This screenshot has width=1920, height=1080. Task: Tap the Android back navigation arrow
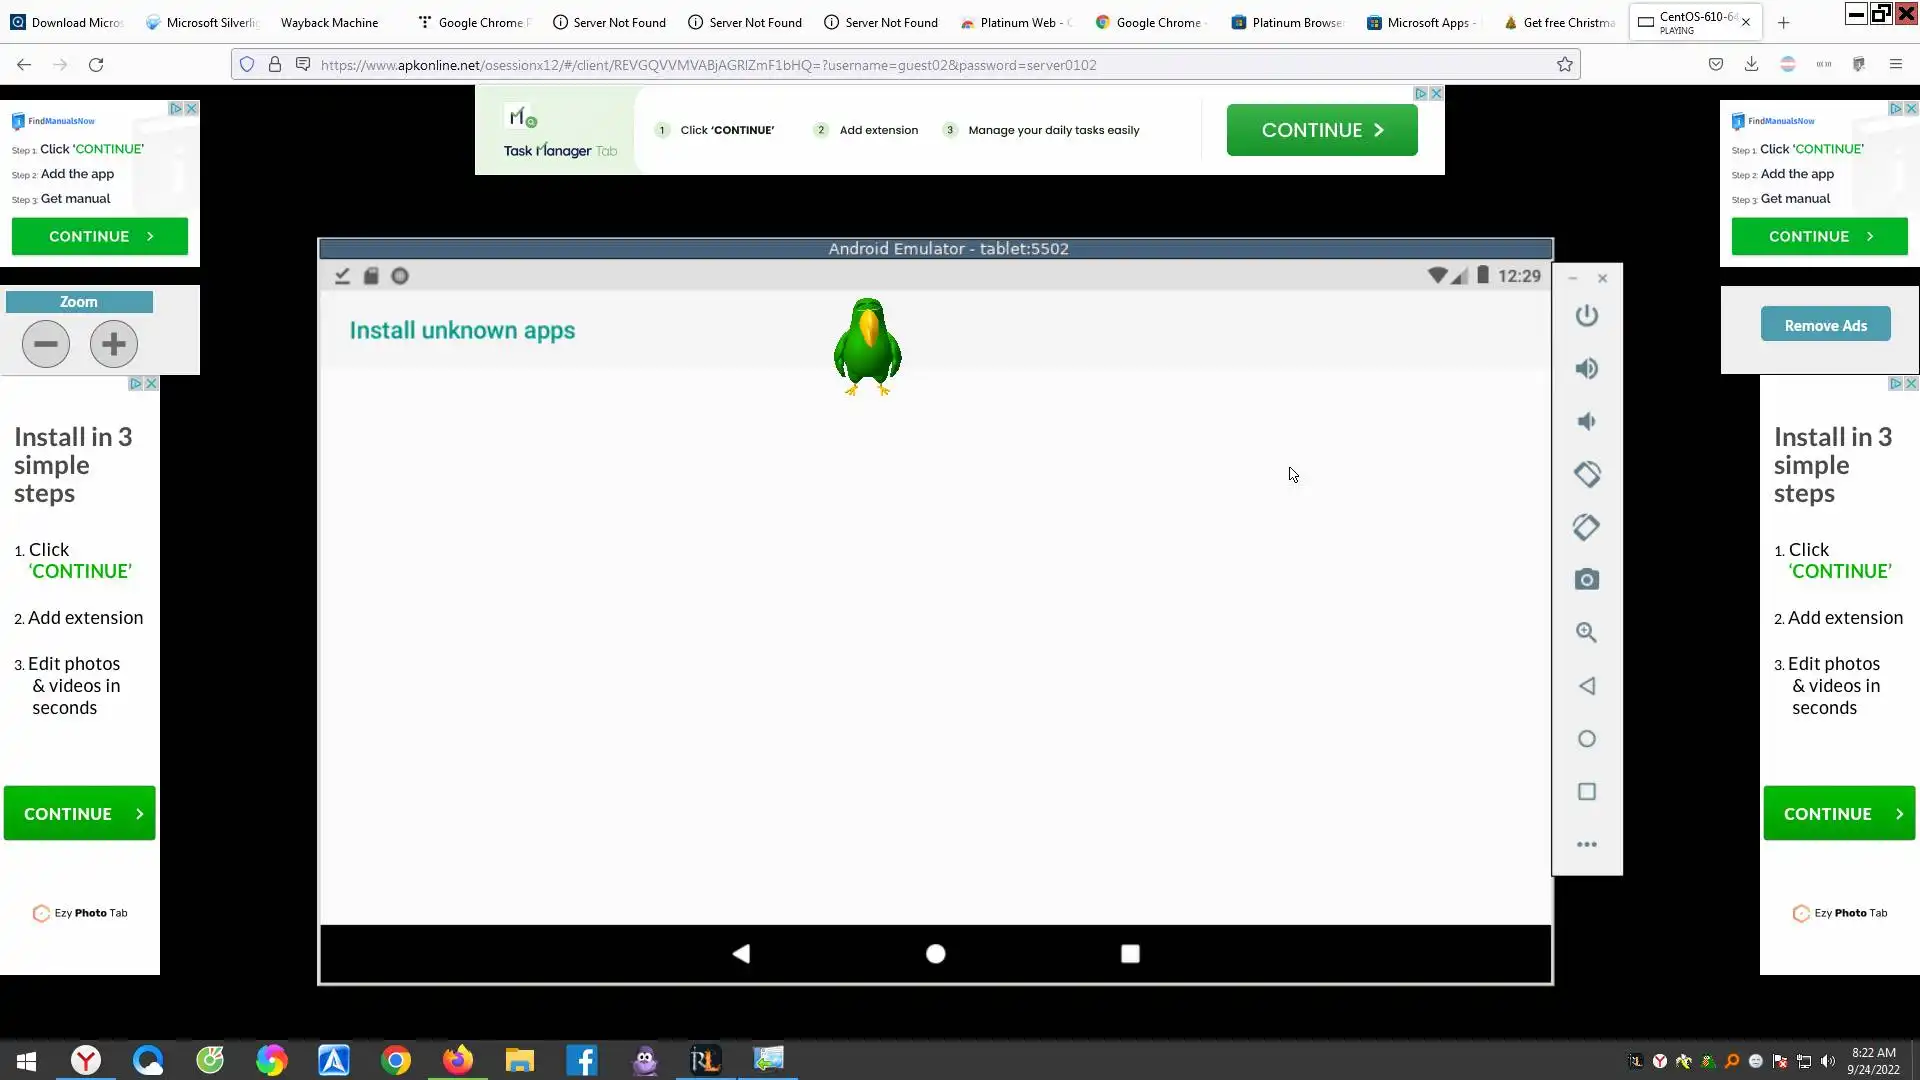[741, 954]
